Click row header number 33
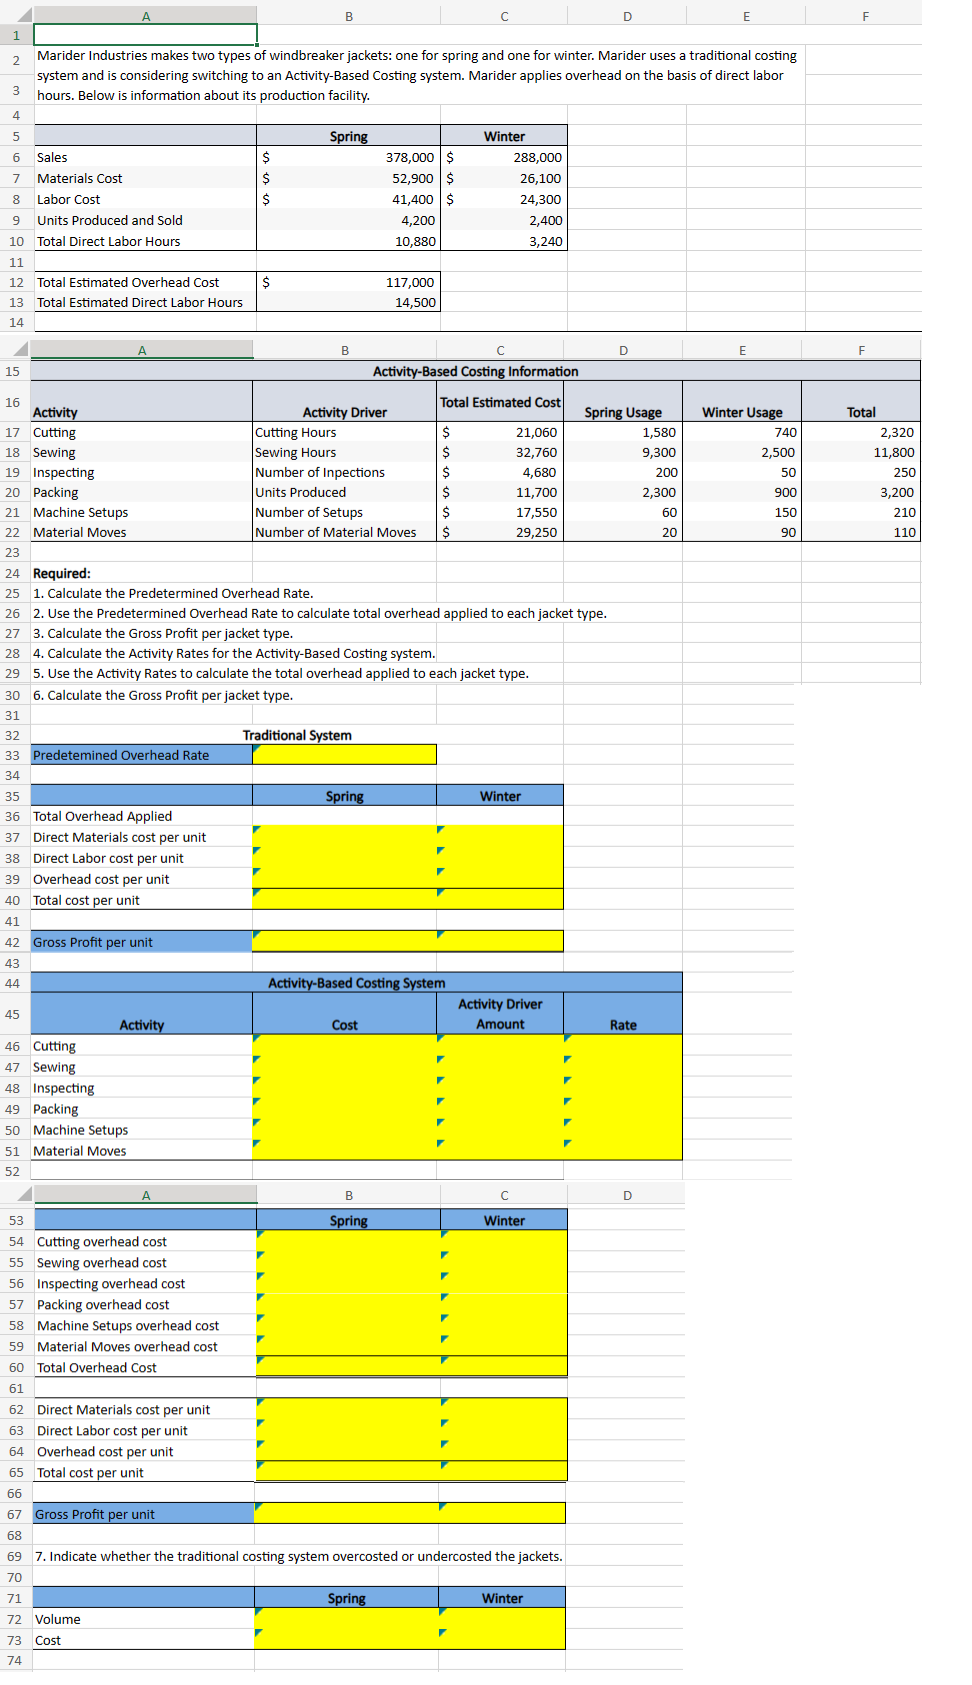The image size is (972, 1685). [x=13, y=755]
